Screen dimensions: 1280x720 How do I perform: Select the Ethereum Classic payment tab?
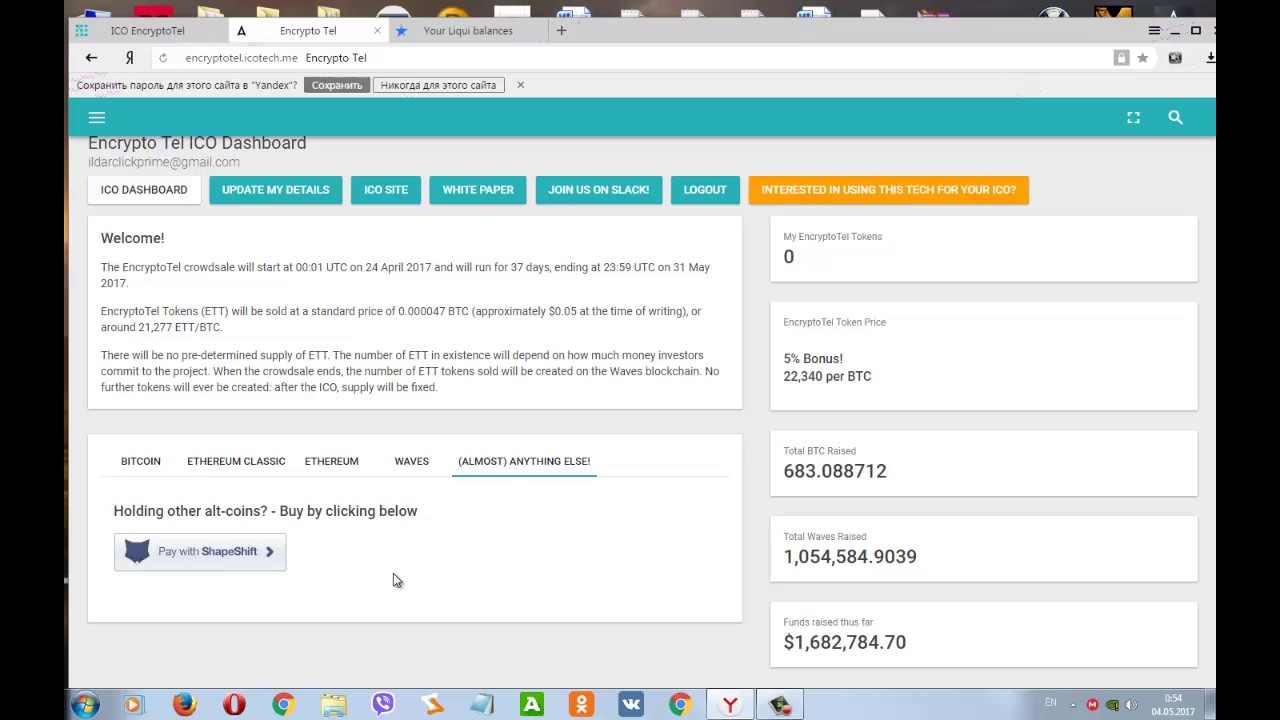236,461
